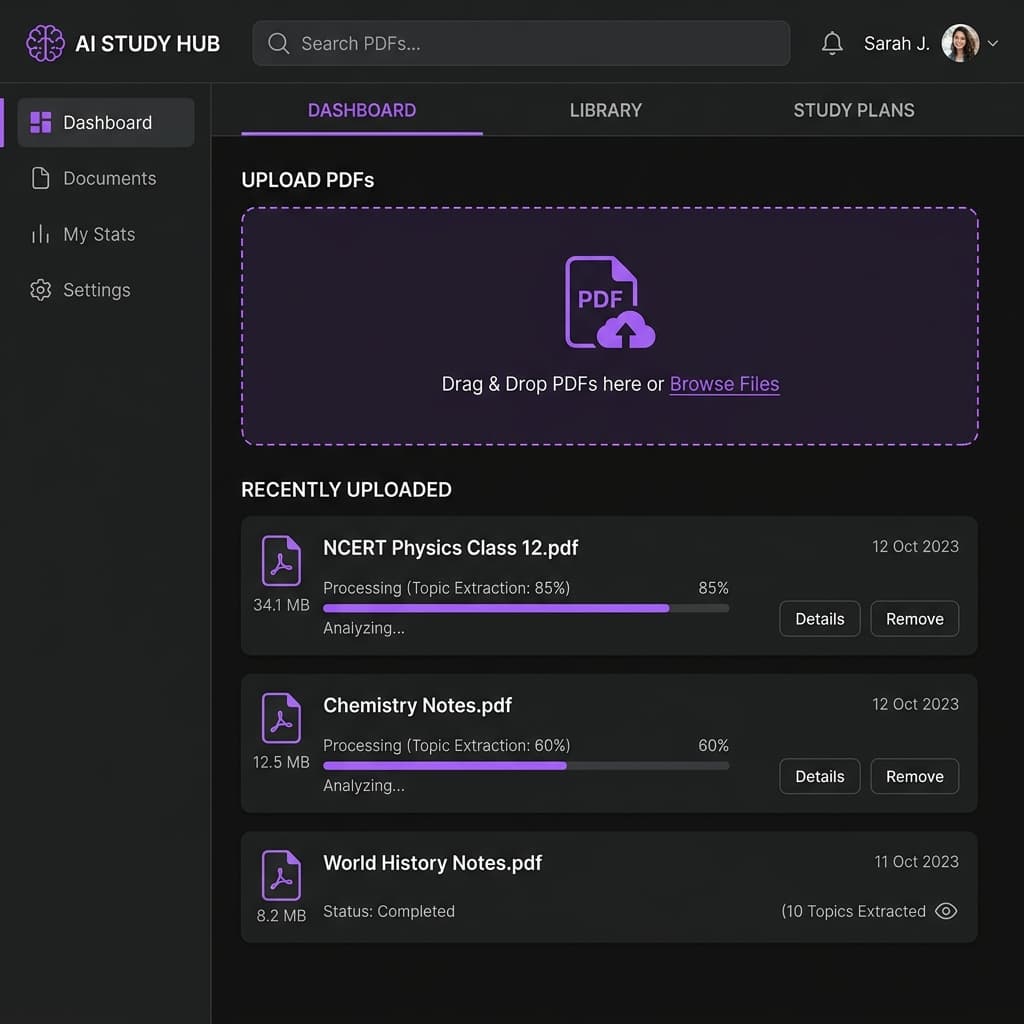Open the Study Plans tab
1024x1024 pixels.
[x=853, y=111]
